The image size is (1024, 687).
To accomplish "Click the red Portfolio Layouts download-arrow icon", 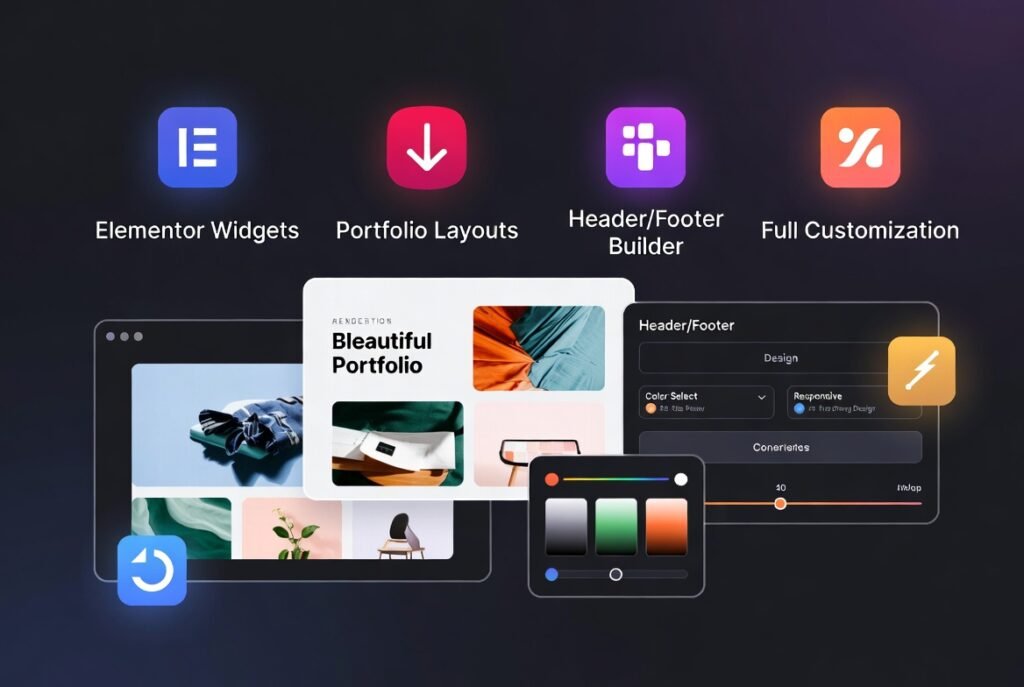I will pos(426,148).
